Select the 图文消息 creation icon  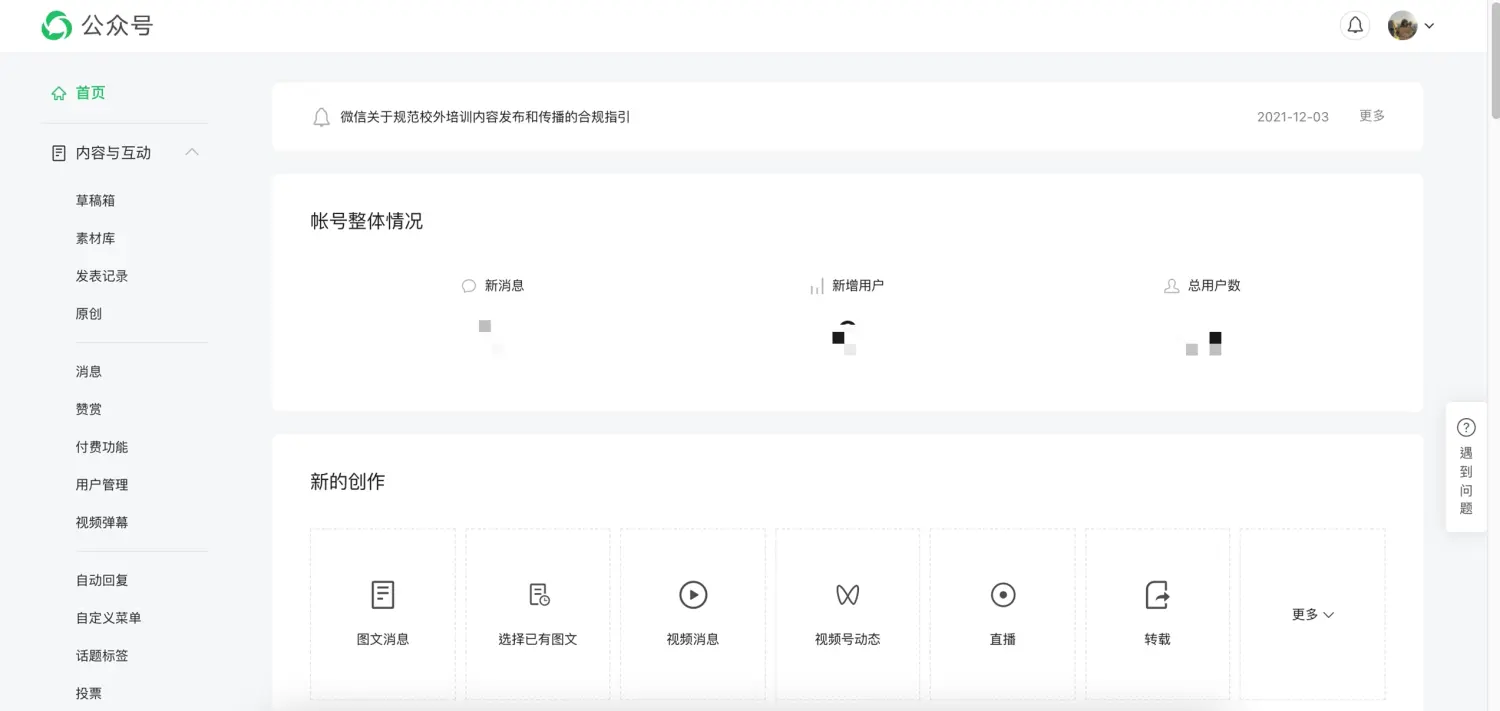[382, 593]
